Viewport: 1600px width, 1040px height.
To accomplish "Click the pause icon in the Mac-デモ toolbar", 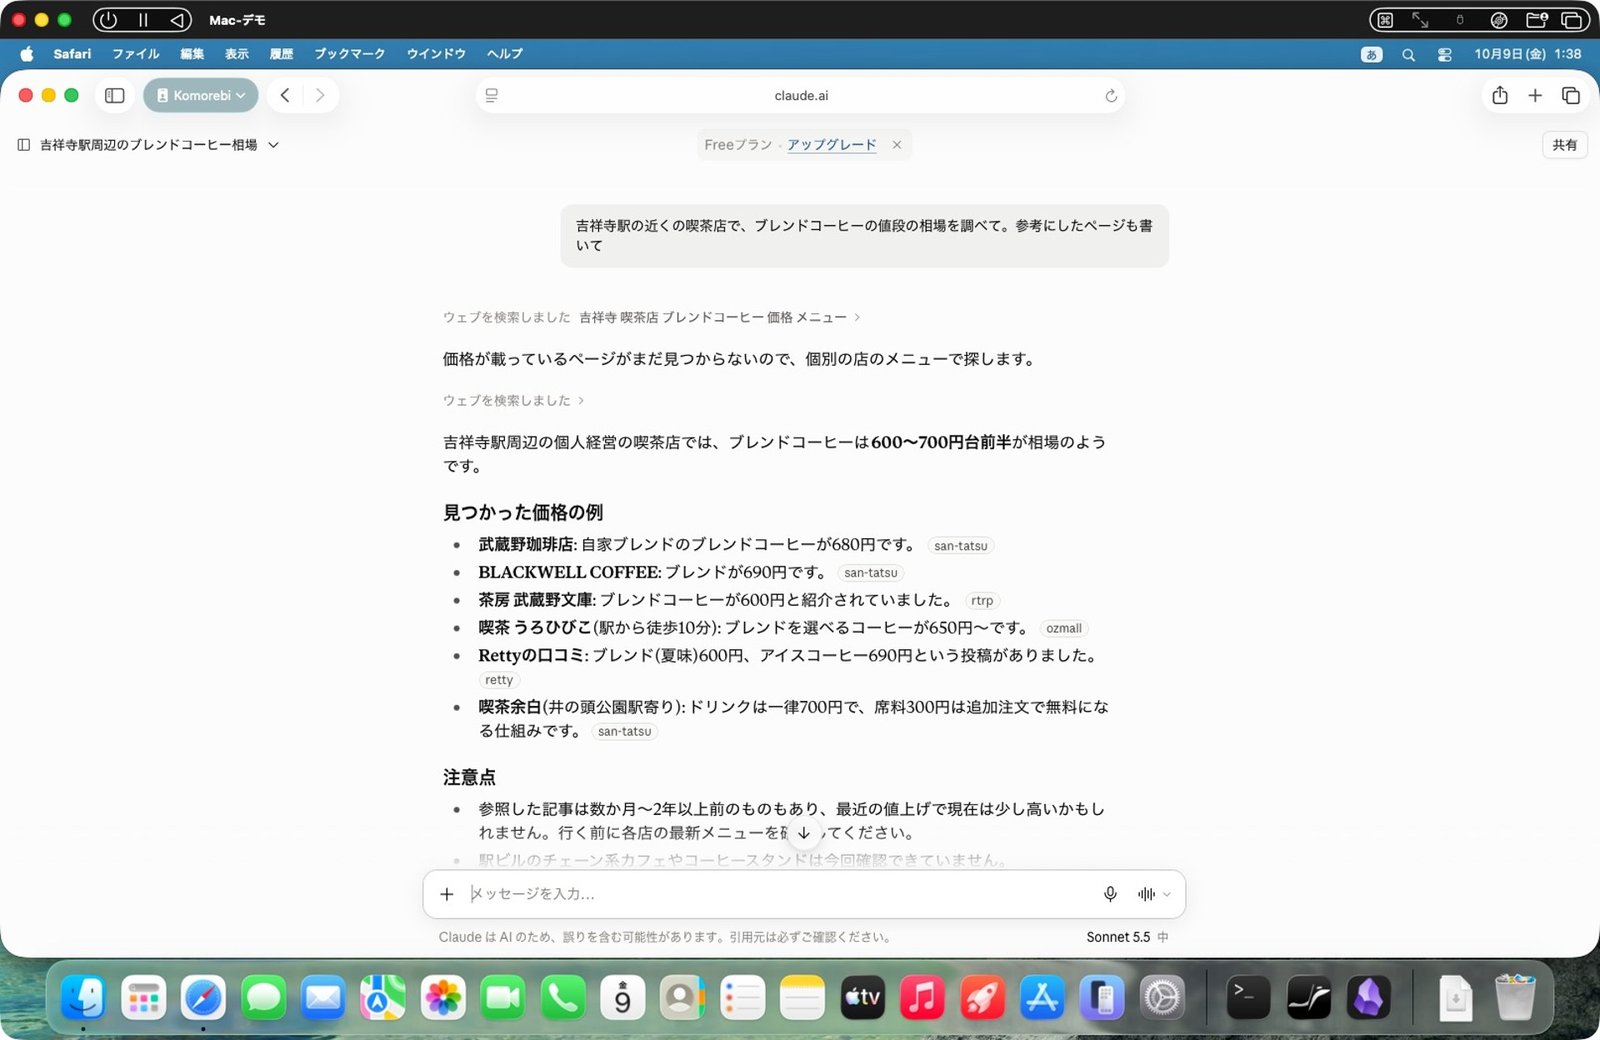I will (x=143, y=20).
